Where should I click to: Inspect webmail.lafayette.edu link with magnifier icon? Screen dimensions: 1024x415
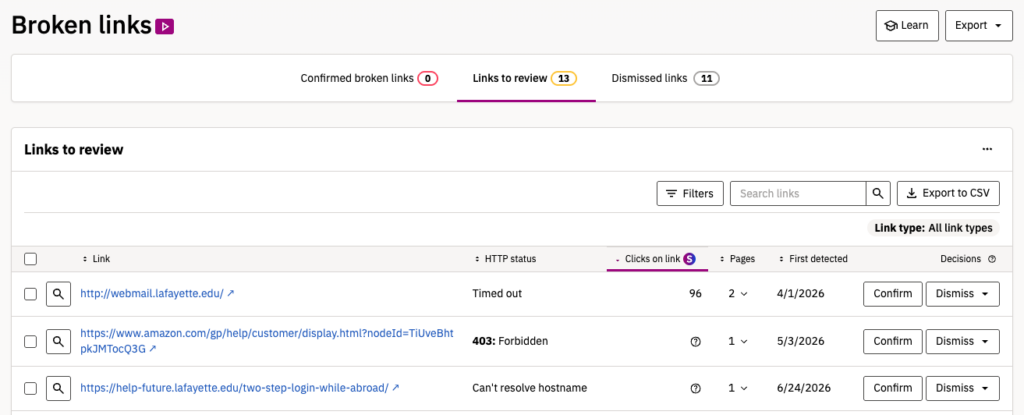[58, 294]
